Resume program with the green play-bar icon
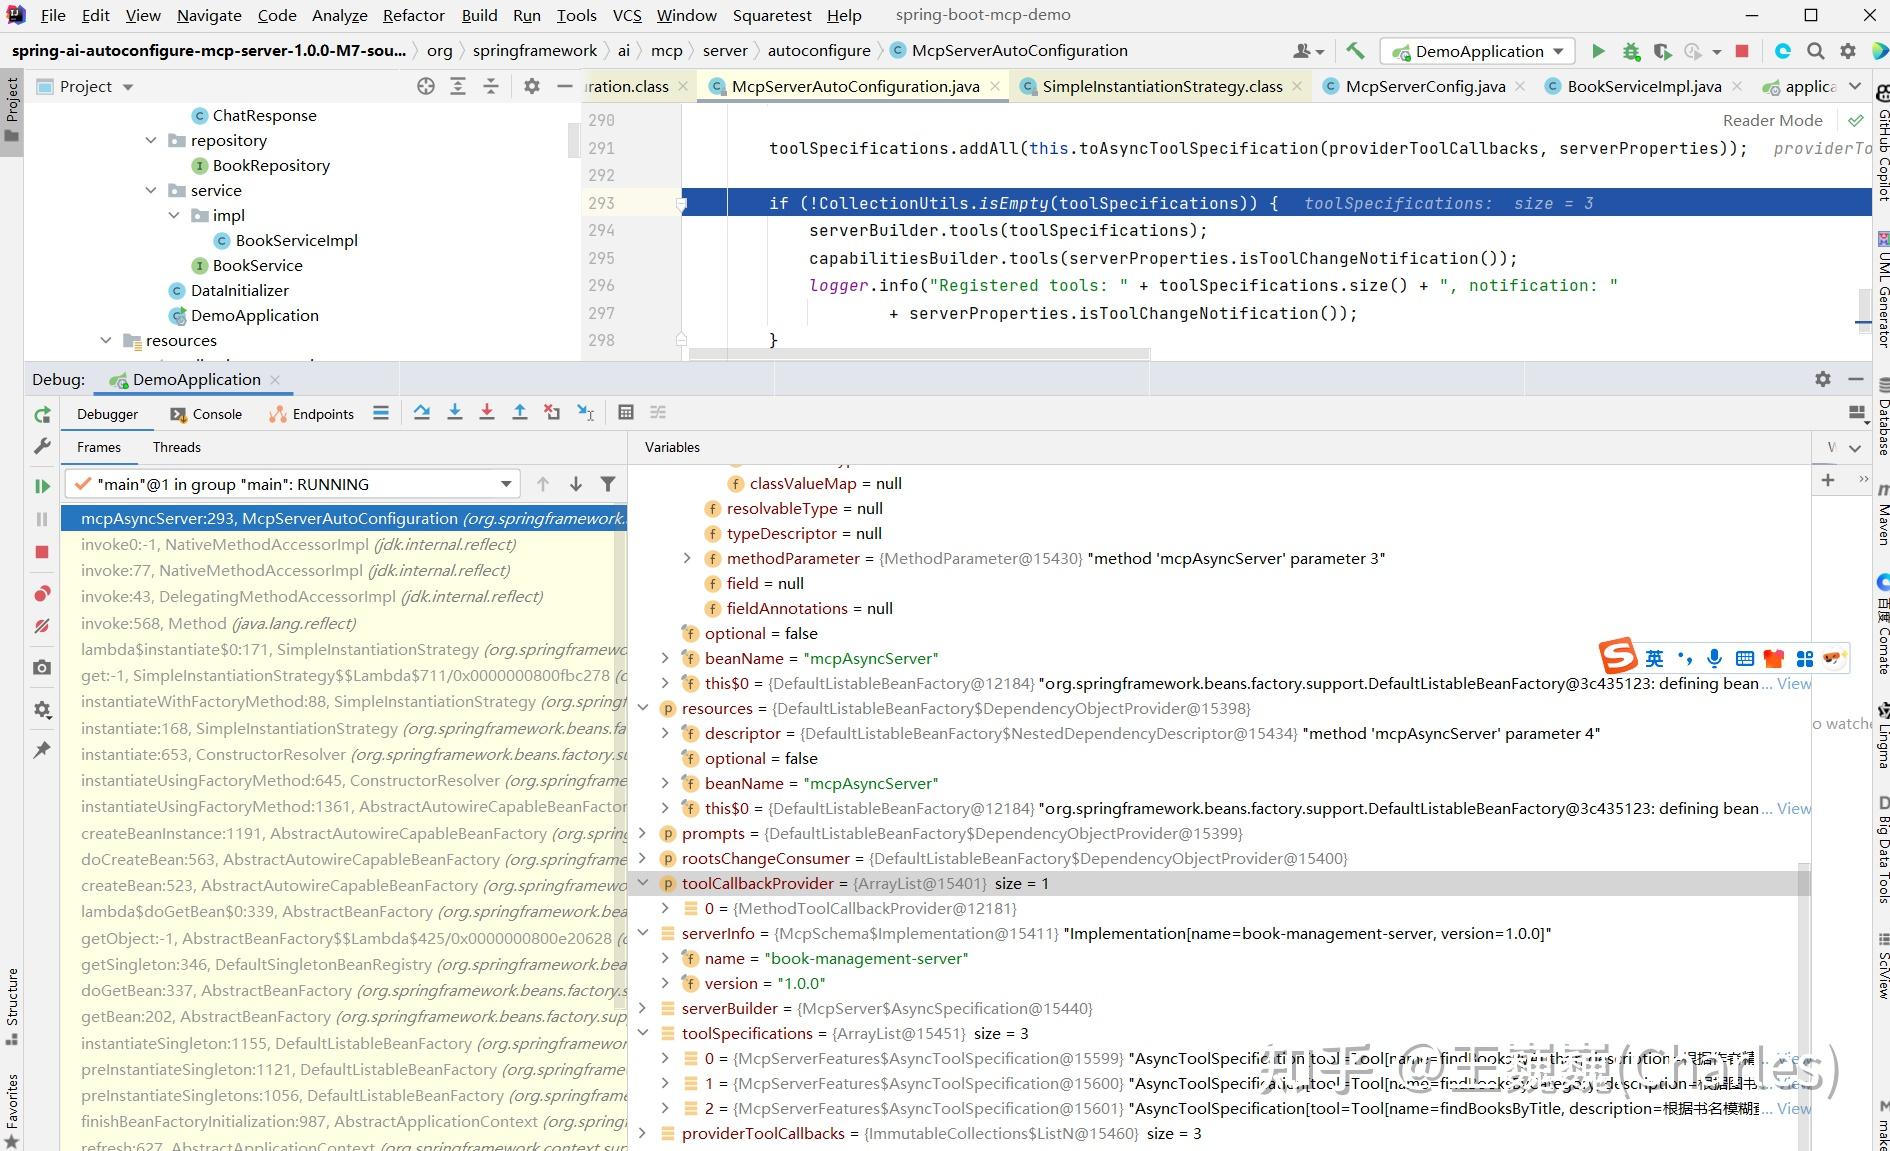Viewport: 1890px width, 1151px height. (42, 486)
